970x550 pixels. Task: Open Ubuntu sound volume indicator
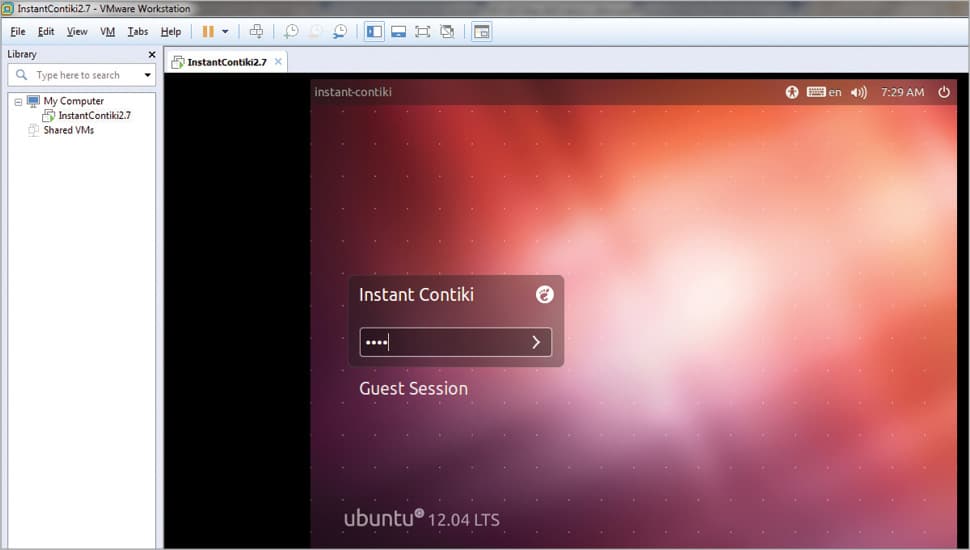point(858,92)
